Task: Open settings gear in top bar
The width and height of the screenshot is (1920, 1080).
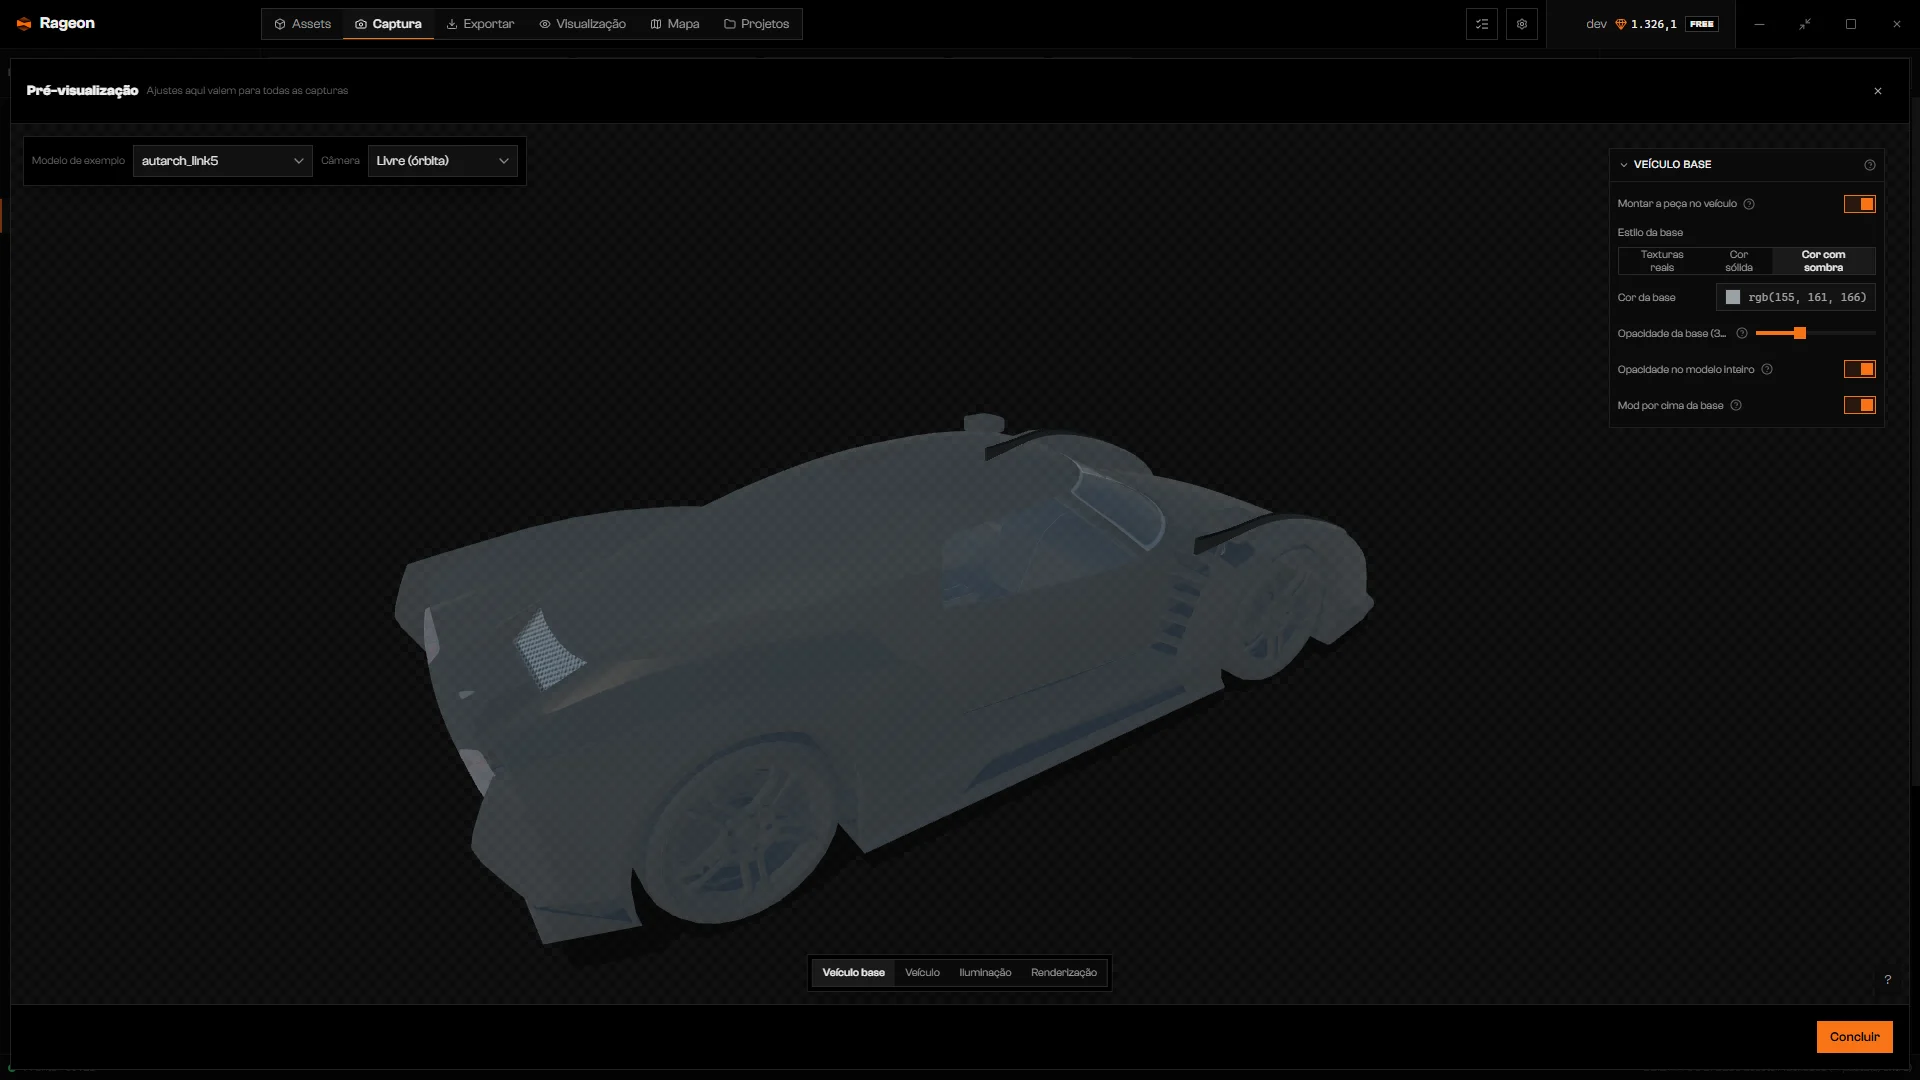Action: [x=1522, y=24]
